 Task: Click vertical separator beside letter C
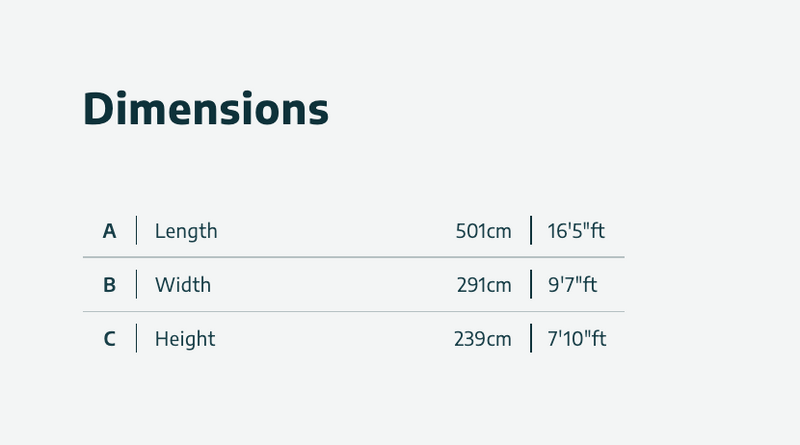137,339
